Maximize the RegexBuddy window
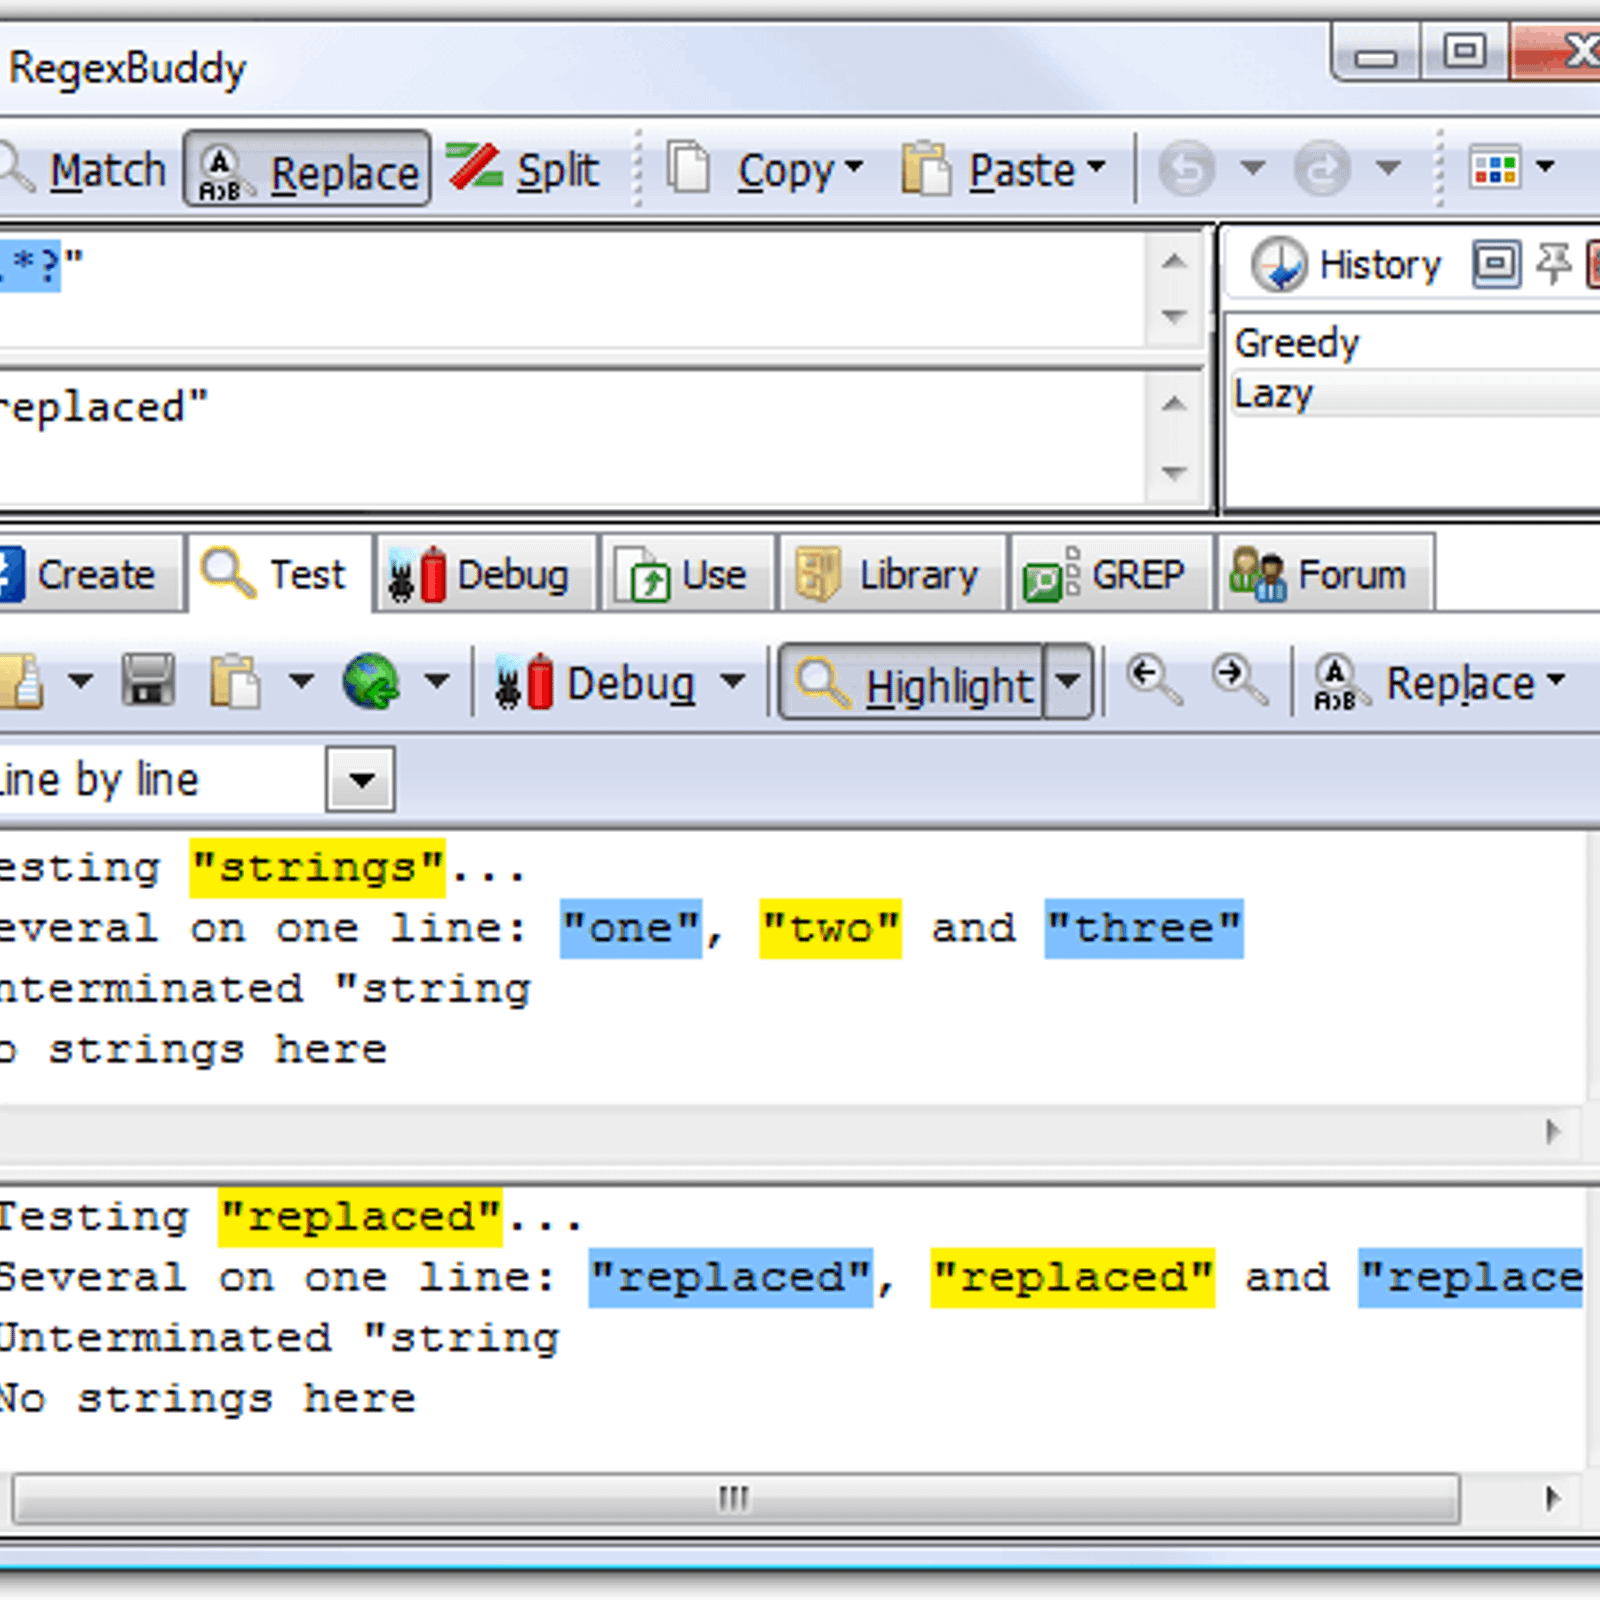1600x1600 pixels. [1464, 52]
